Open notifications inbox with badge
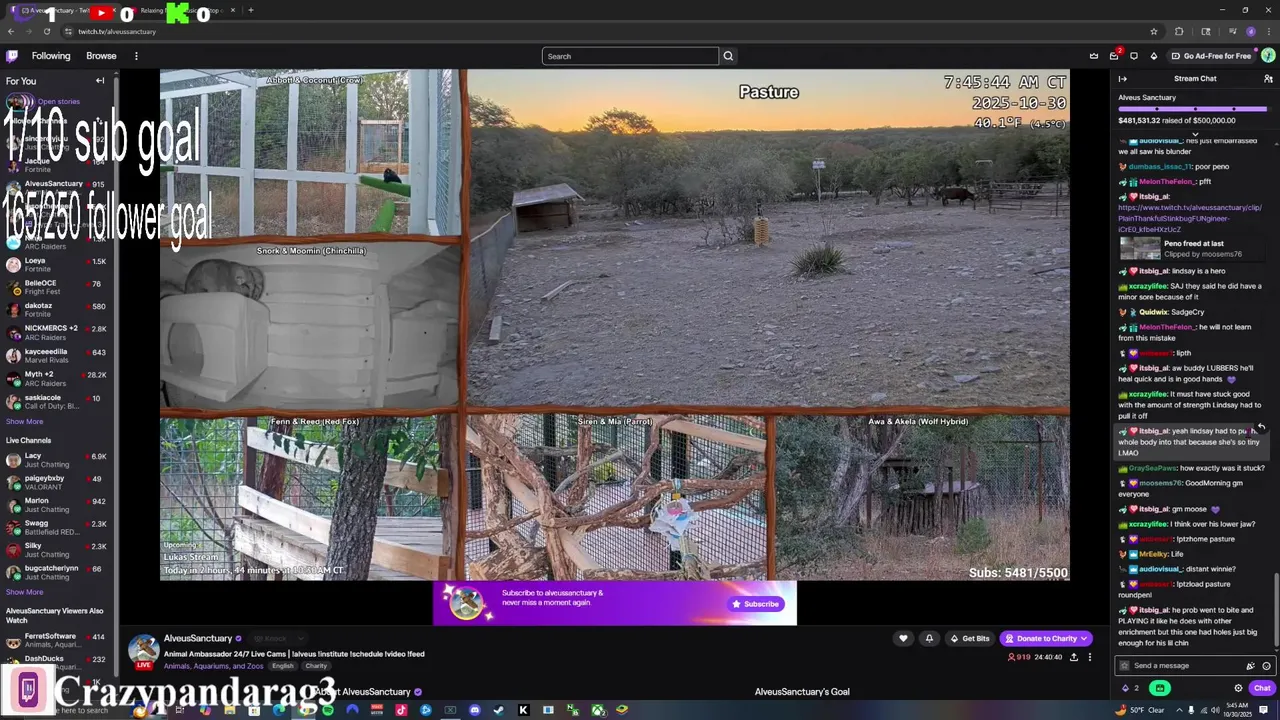 pyautogui.click(x=1114, y=56)
